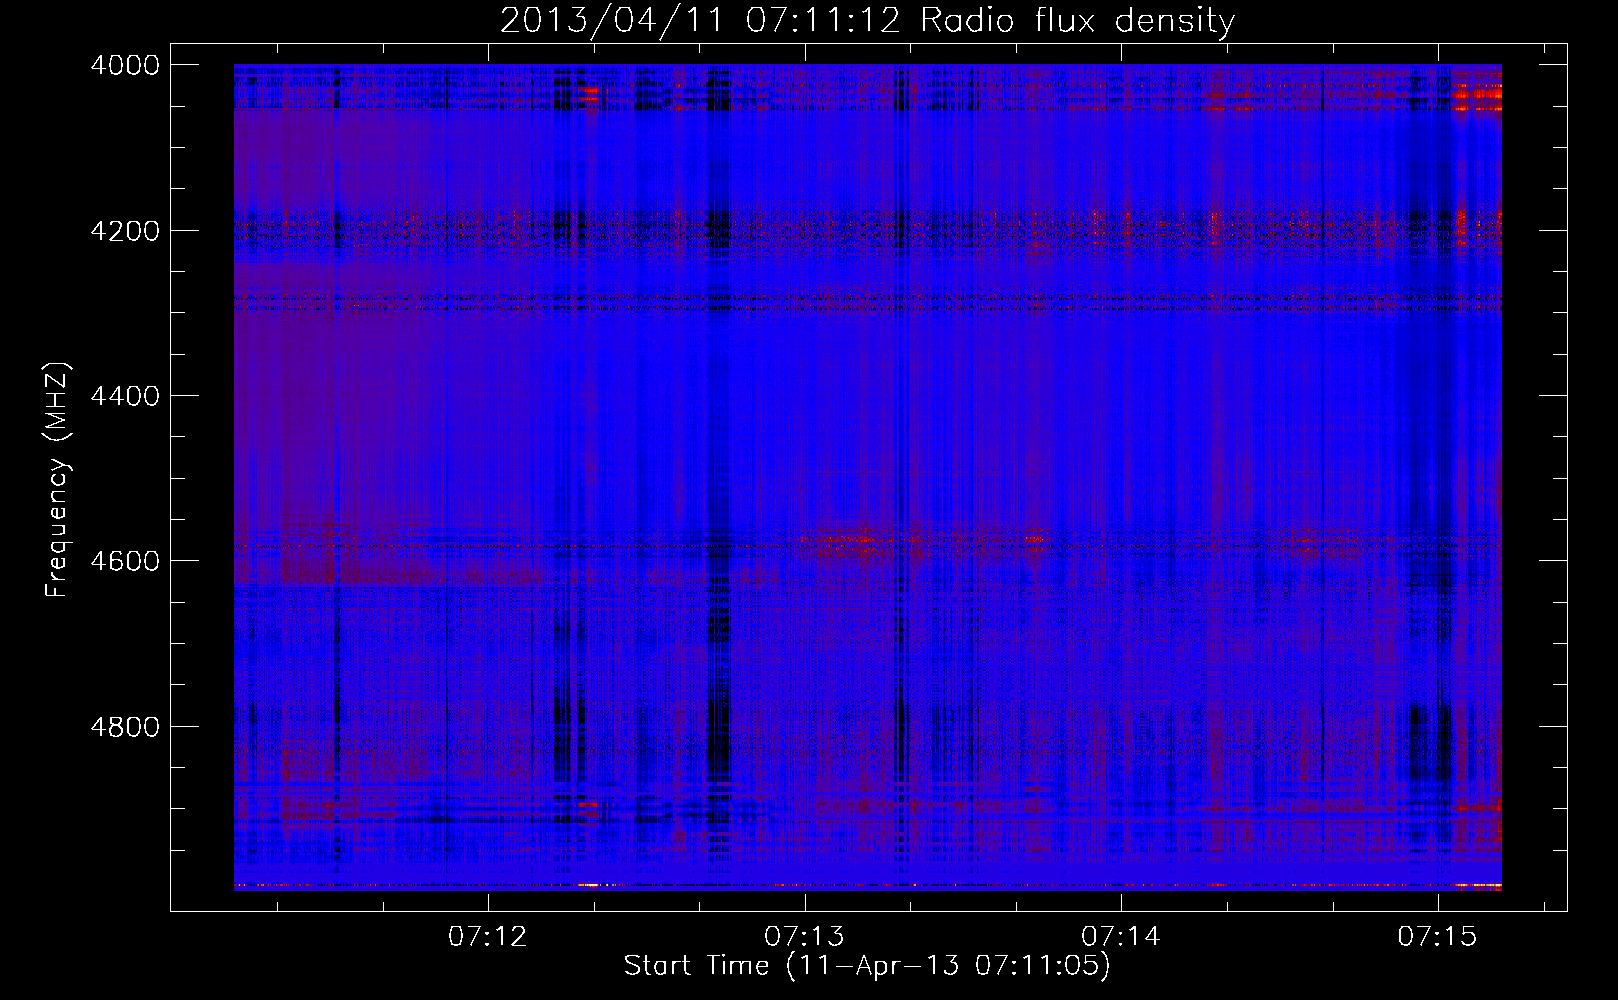Click the 4400 frequency tick label
This screenshot has height=1000, width=1618.
tap(125, 396)
